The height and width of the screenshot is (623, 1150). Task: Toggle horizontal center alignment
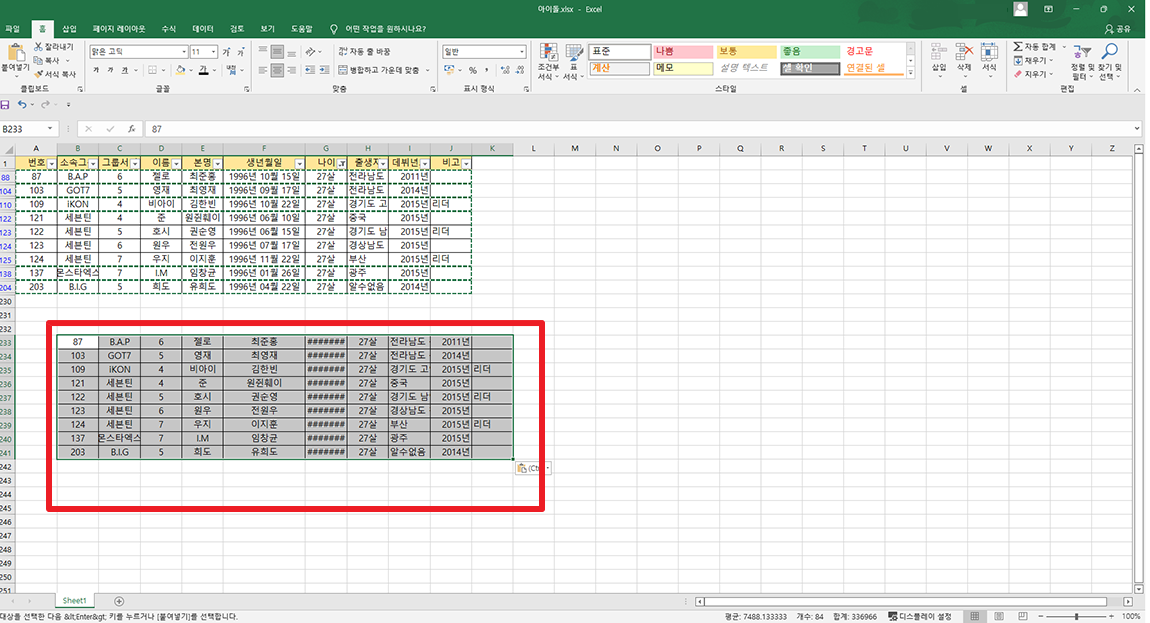click(x=277, y=70)
